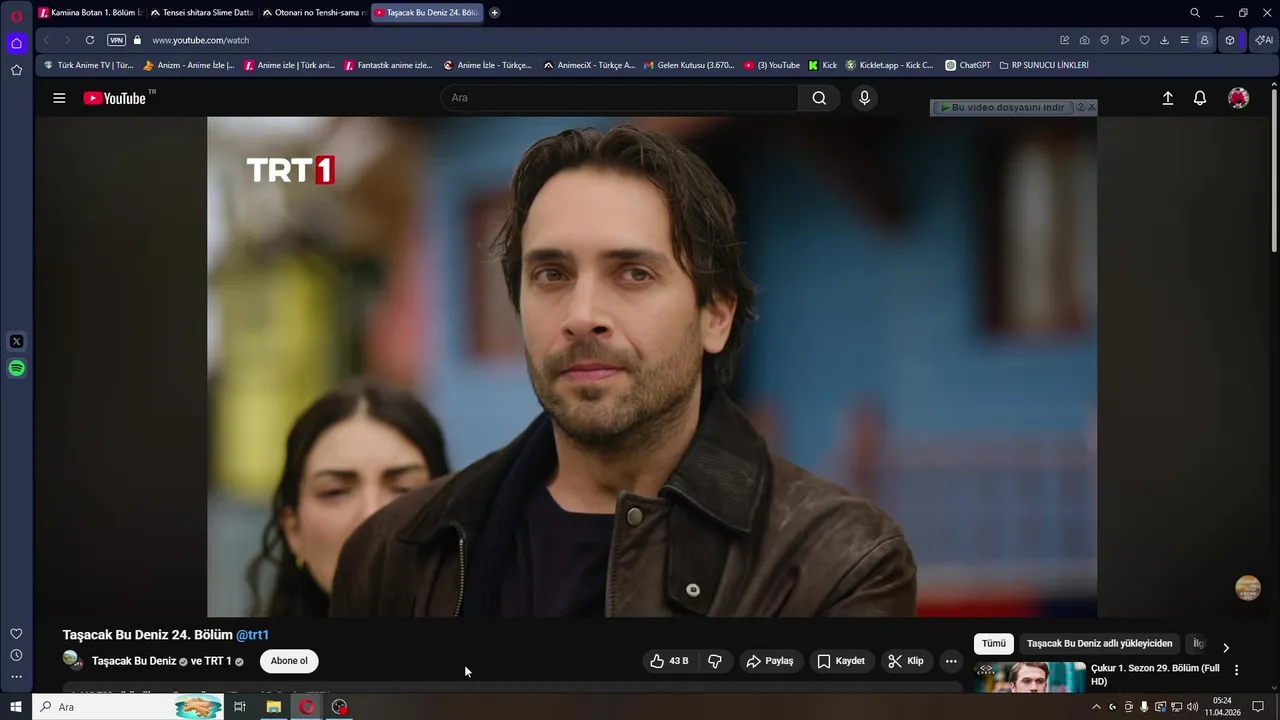Image resolution: width=1280 pixels, height=720 pixels.
Task: Create a clip with Klip button
Action: [906, 661]
